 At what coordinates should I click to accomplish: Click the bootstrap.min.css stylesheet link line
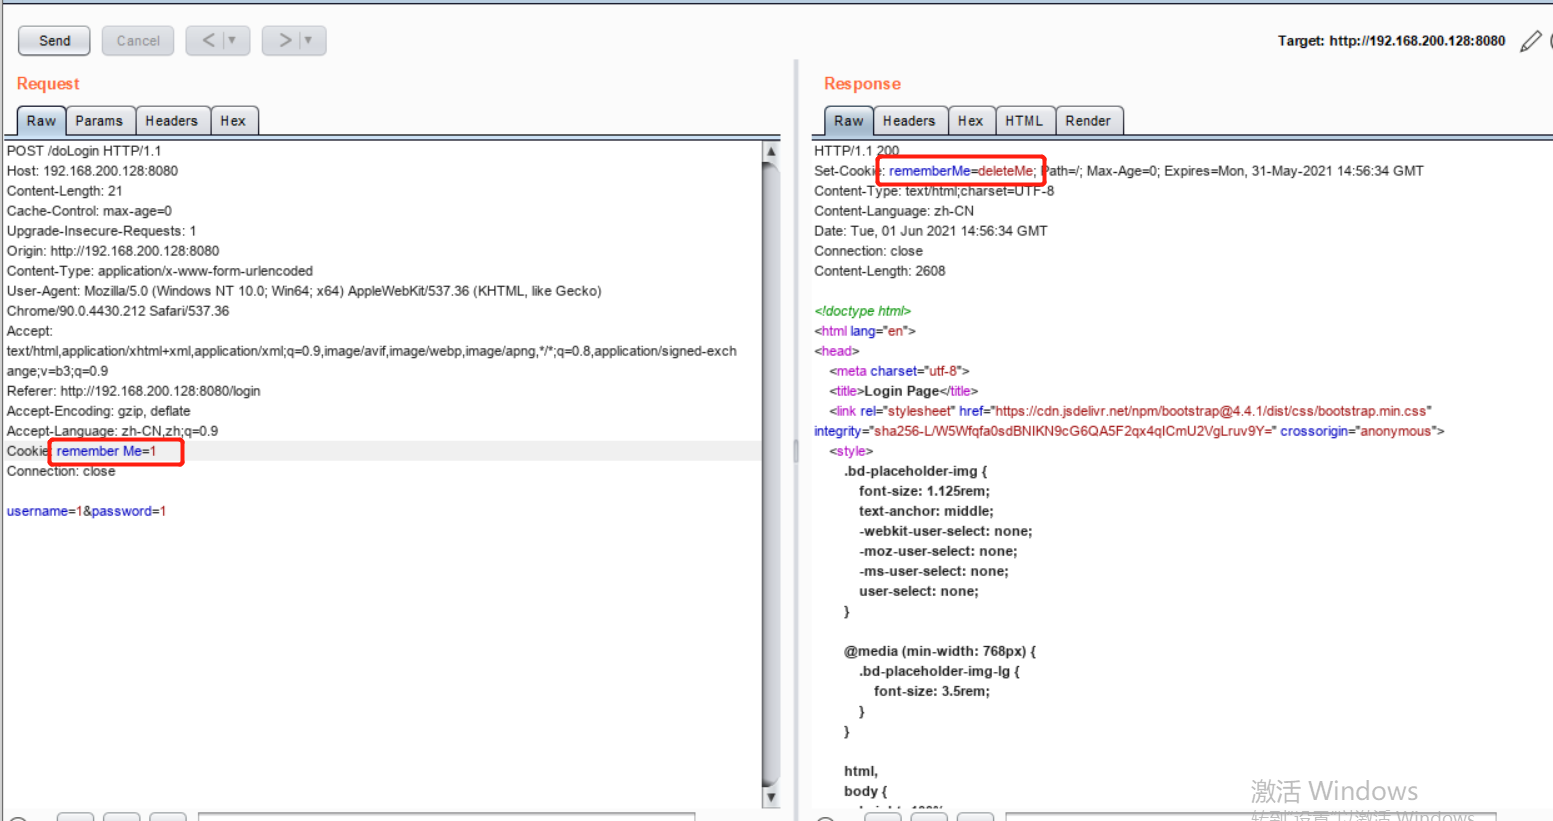pos(1130,411)
